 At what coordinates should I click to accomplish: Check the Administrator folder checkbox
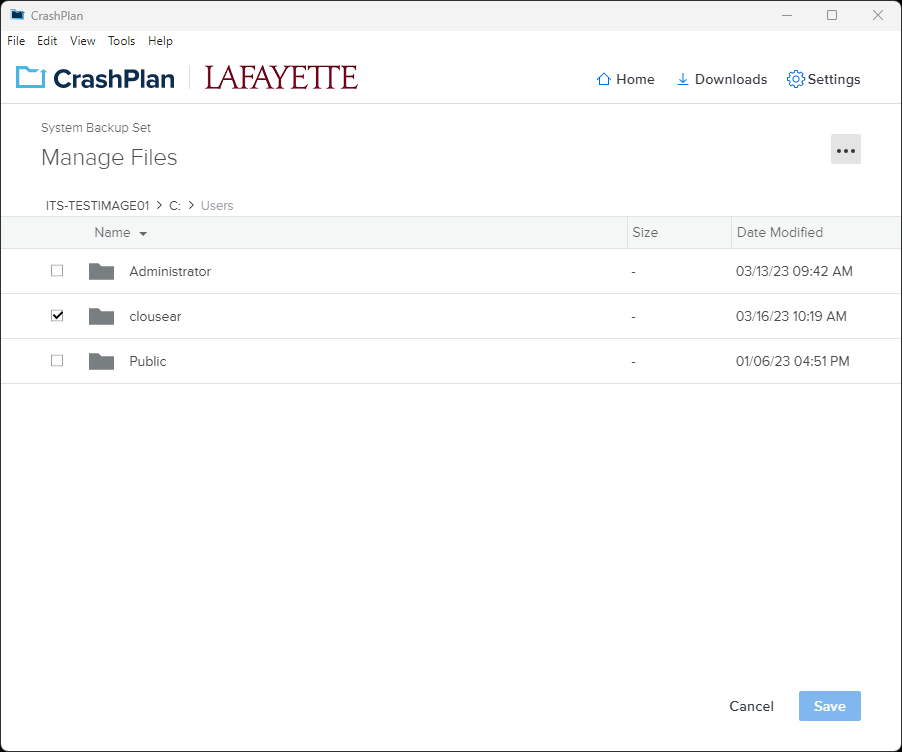[57, 270]
